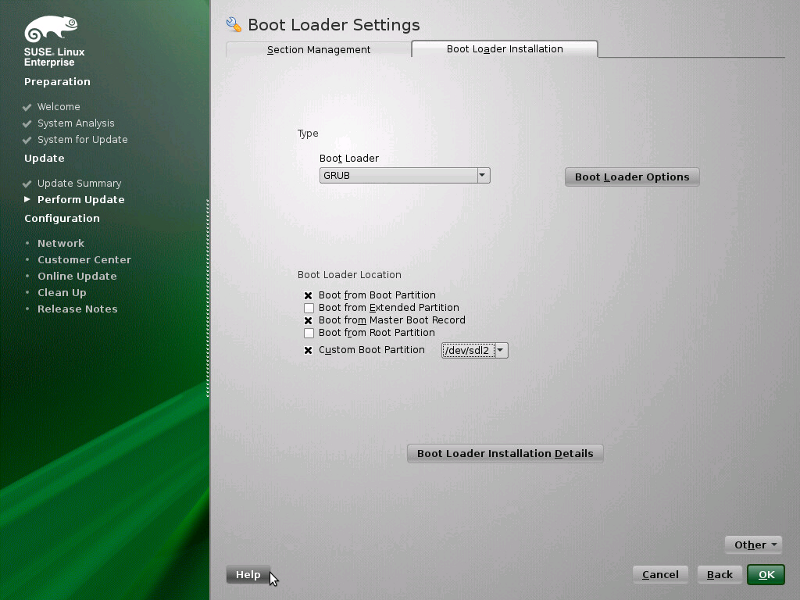
Task: Open the Boot Loader type dropdown
Action: tap(483, 175)
